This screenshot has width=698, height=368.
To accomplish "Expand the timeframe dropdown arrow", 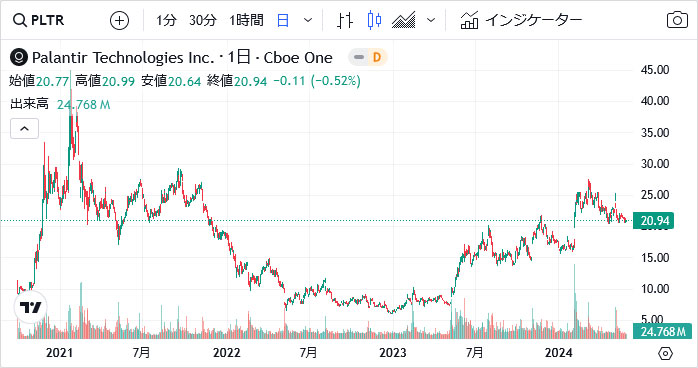I will 308,20.
